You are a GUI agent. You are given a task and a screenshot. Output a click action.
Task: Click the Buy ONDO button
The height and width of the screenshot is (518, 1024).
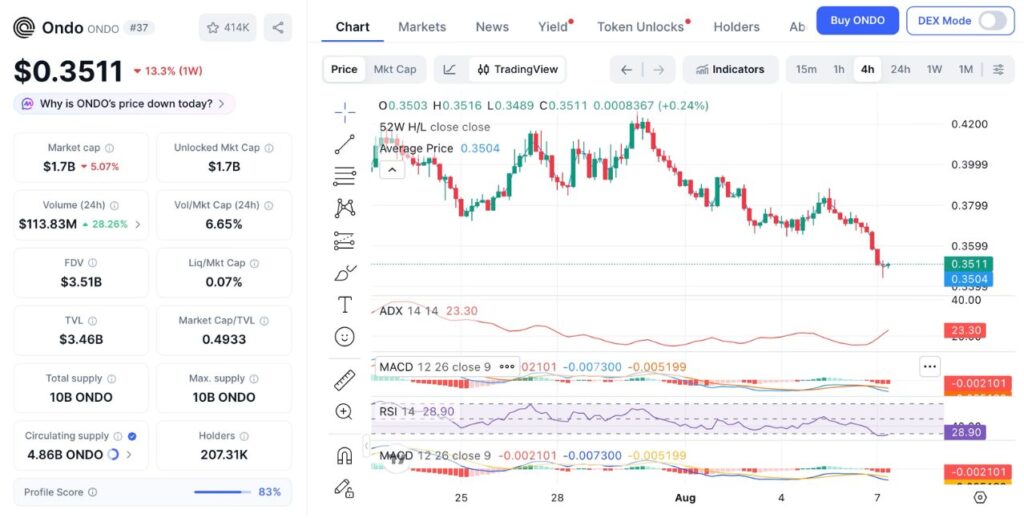pos(857,20)
